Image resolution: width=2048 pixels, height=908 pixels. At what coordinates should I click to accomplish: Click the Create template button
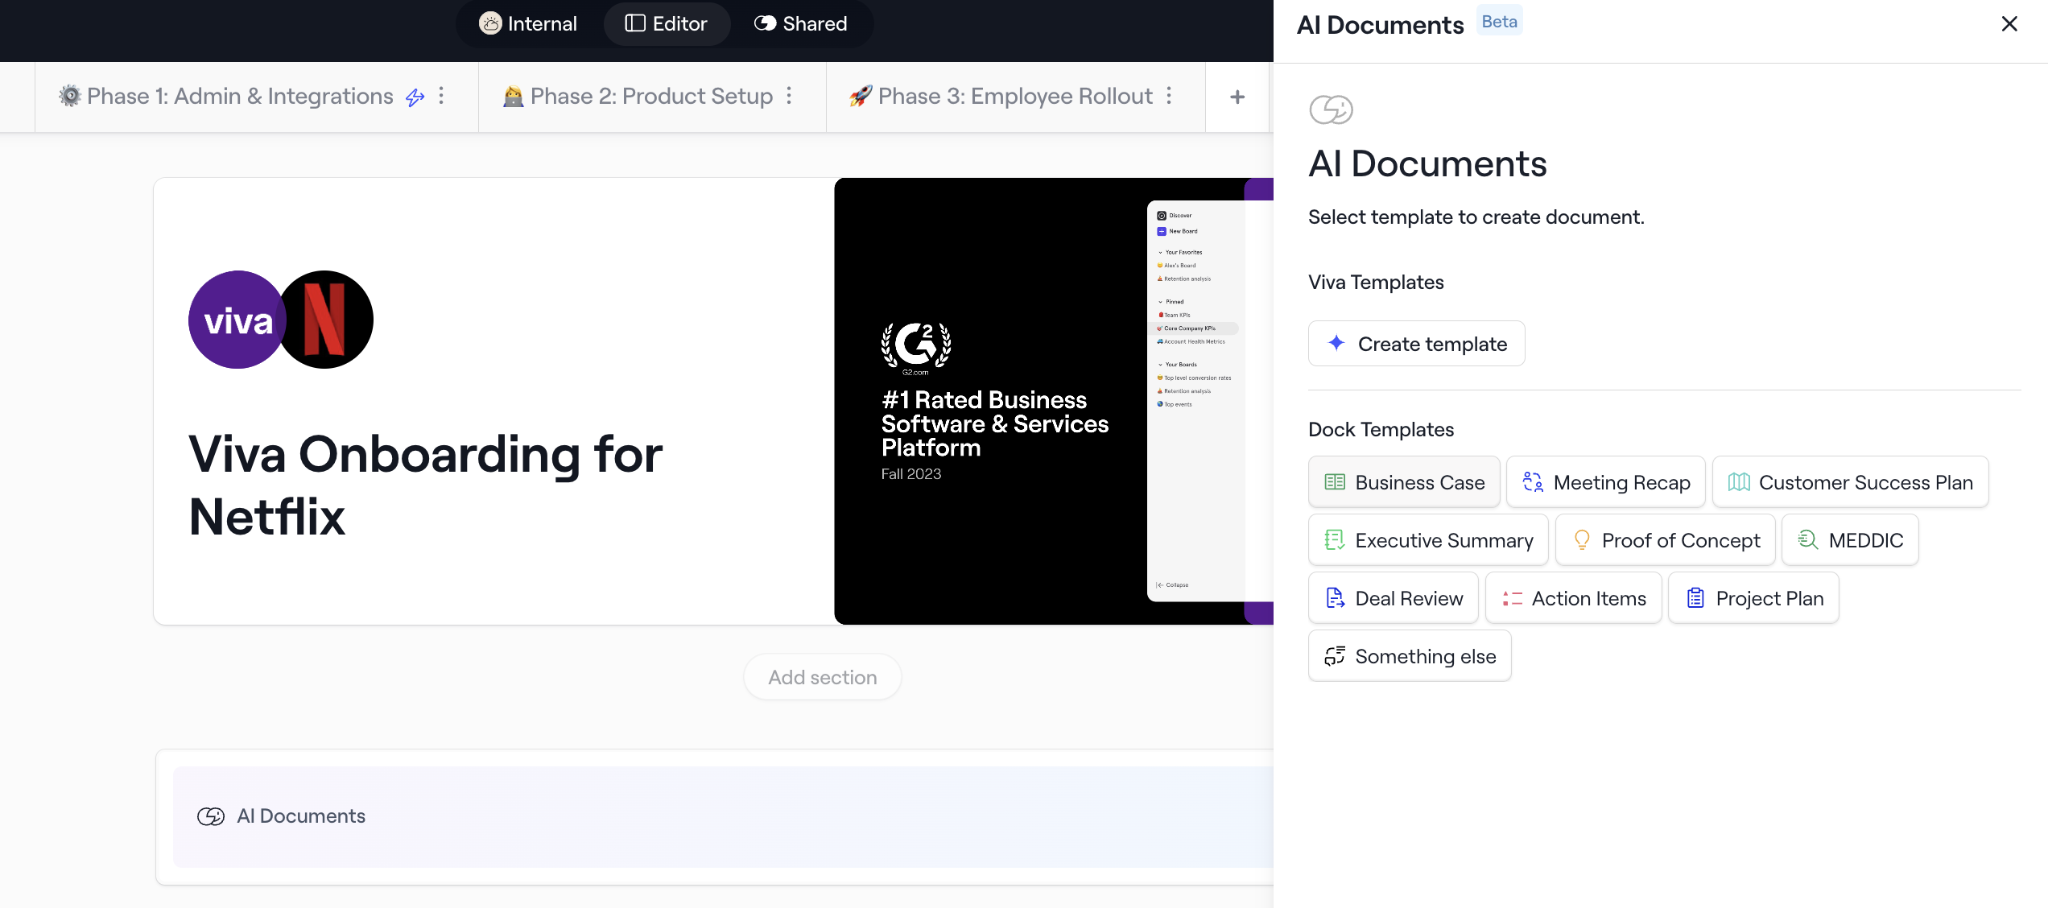[x=1416, y=343]
